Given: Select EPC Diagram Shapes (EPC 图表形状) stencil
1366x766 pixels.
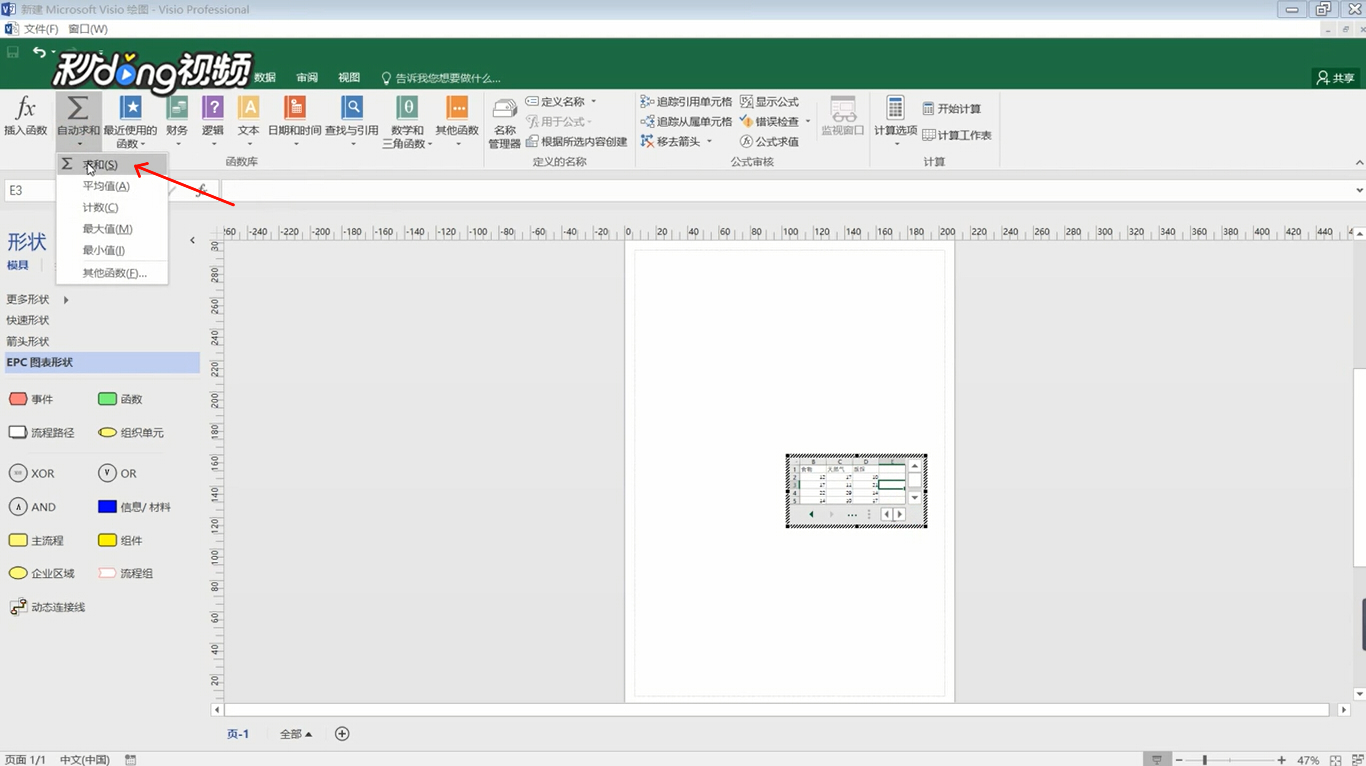Looking at the screenshot, I should point(101,362).
